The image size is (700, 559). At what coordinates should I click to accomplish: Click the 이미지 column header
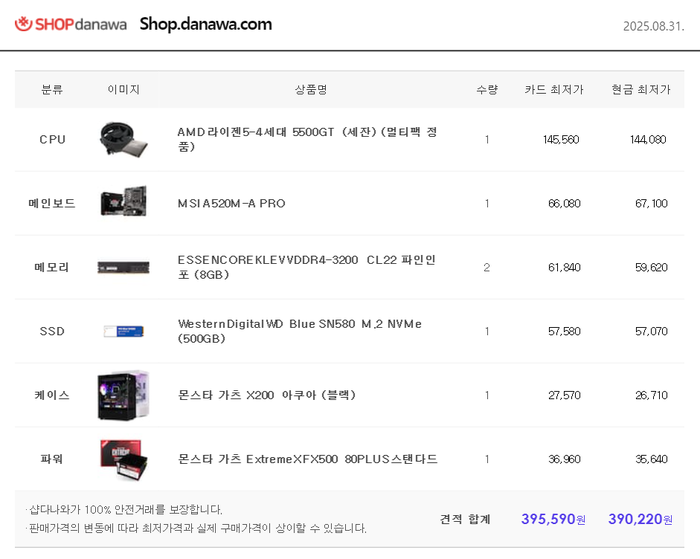pyautogui.click(x=124, y=90)
